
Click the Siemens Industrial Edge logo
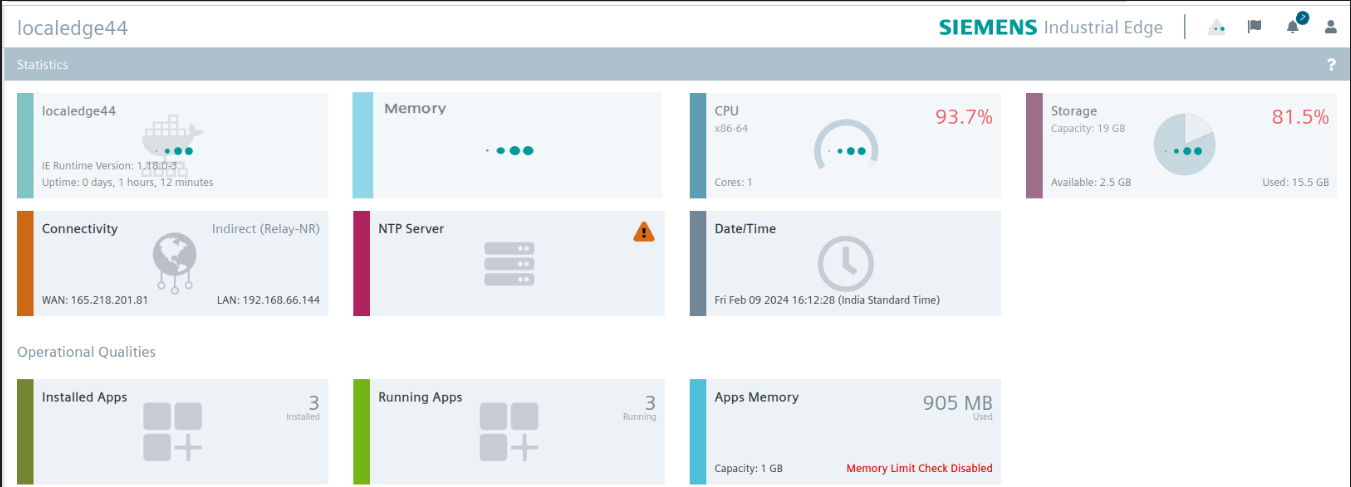[x=1050, y=27]
